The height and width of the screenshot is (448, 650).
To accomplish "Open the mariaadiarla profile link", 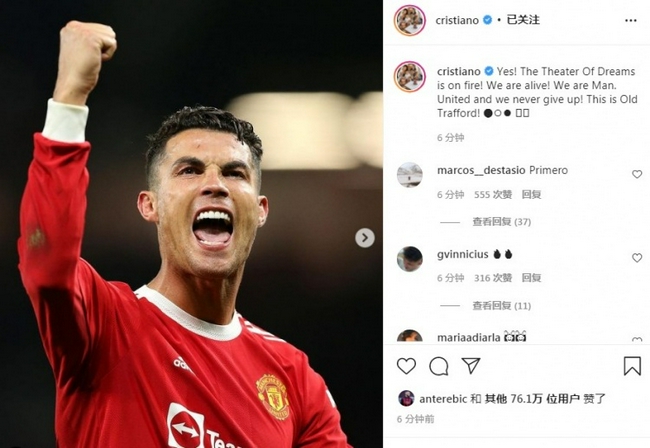I will (468, 338).
